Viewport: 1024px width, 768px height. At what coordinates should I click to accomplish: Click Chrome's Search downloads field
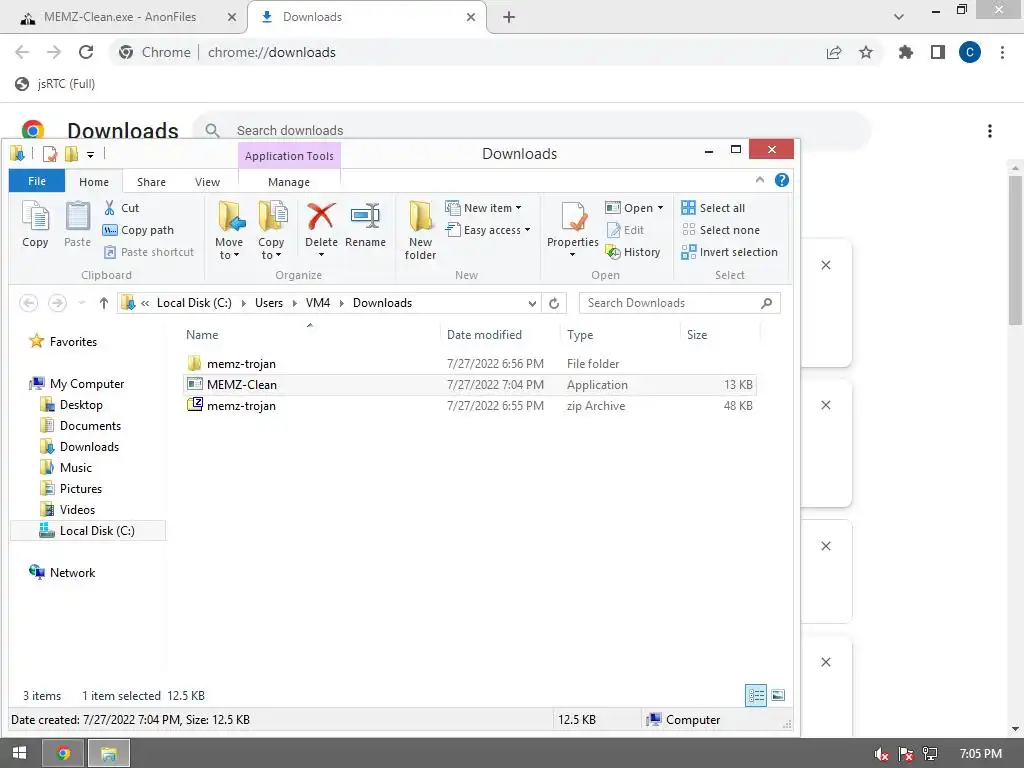click(532, 131)
